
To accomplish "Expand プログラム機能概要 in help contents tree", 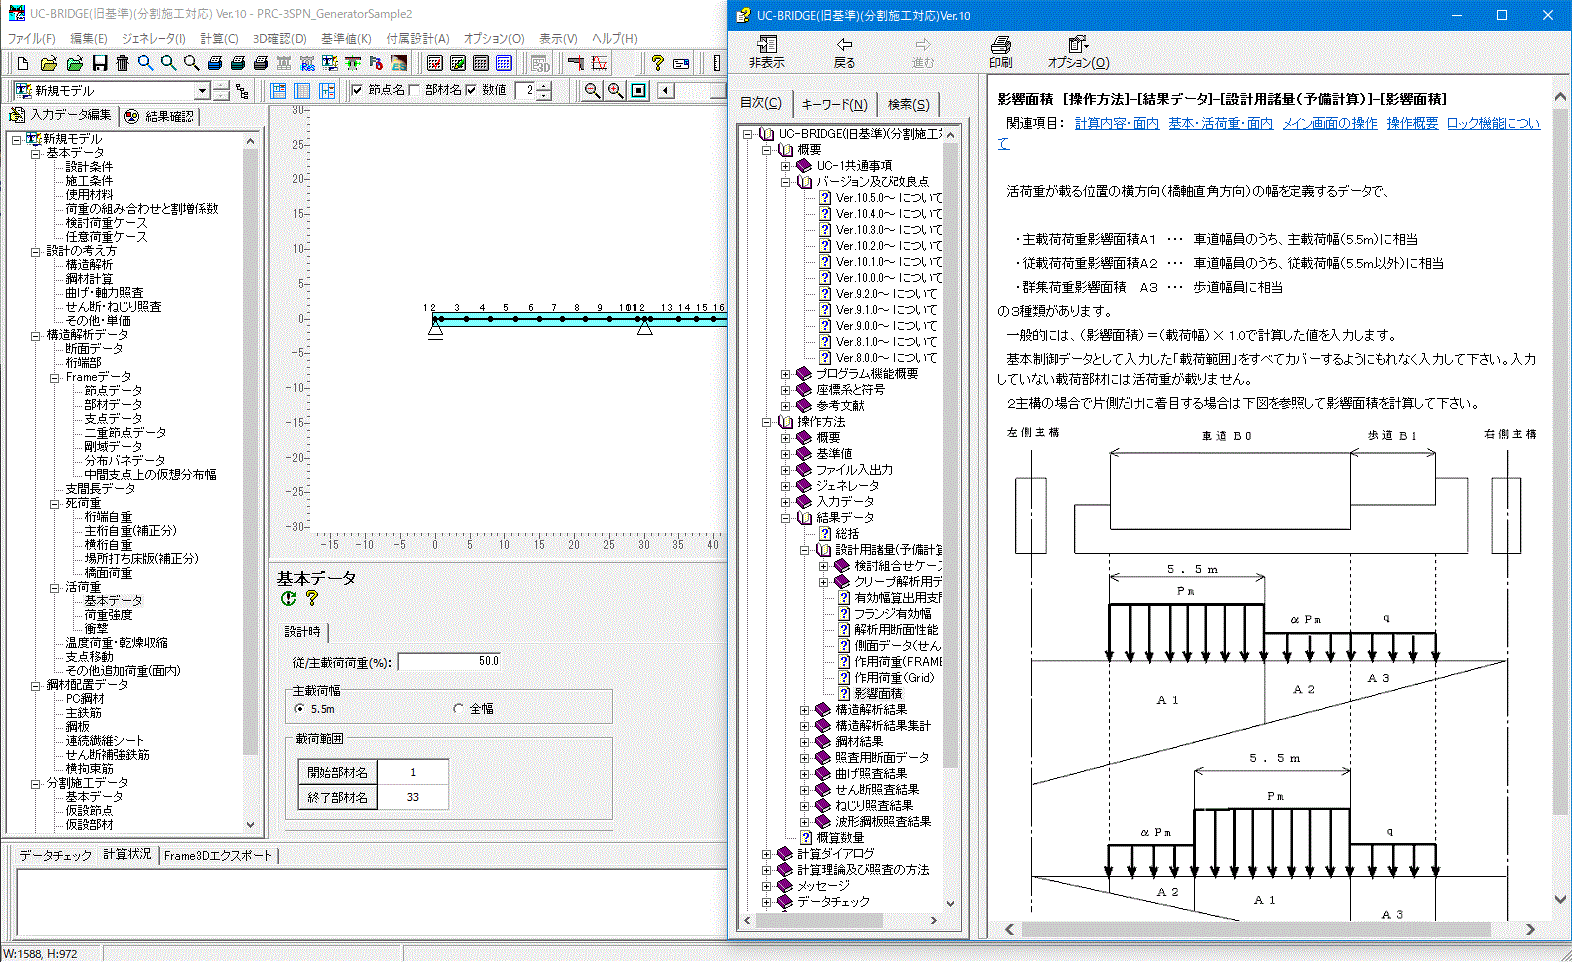I will 785,374.
